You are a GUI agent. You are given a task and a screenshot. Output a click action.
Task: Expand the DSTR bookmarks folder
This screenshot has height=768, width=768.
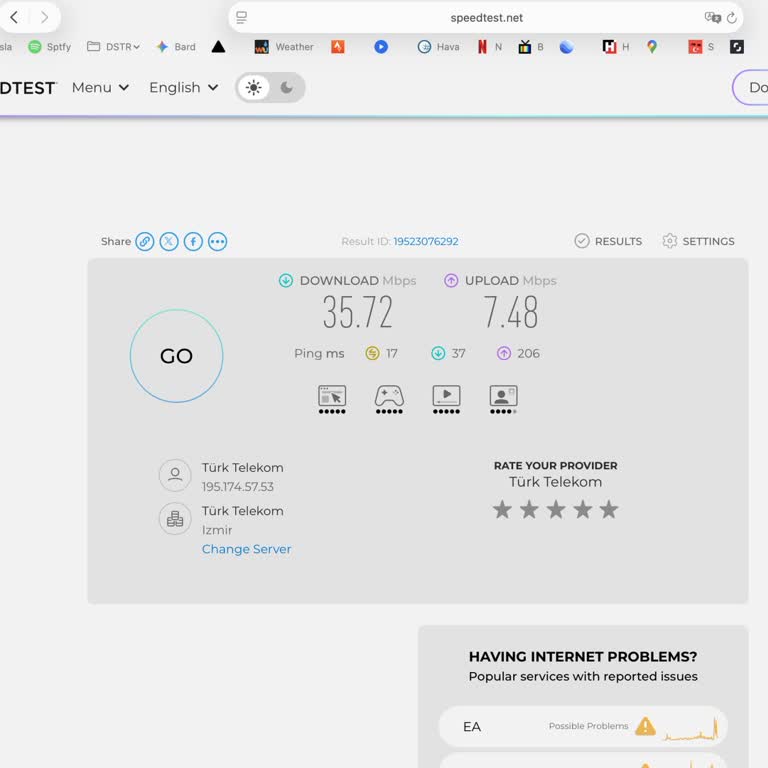click(113, 47)
